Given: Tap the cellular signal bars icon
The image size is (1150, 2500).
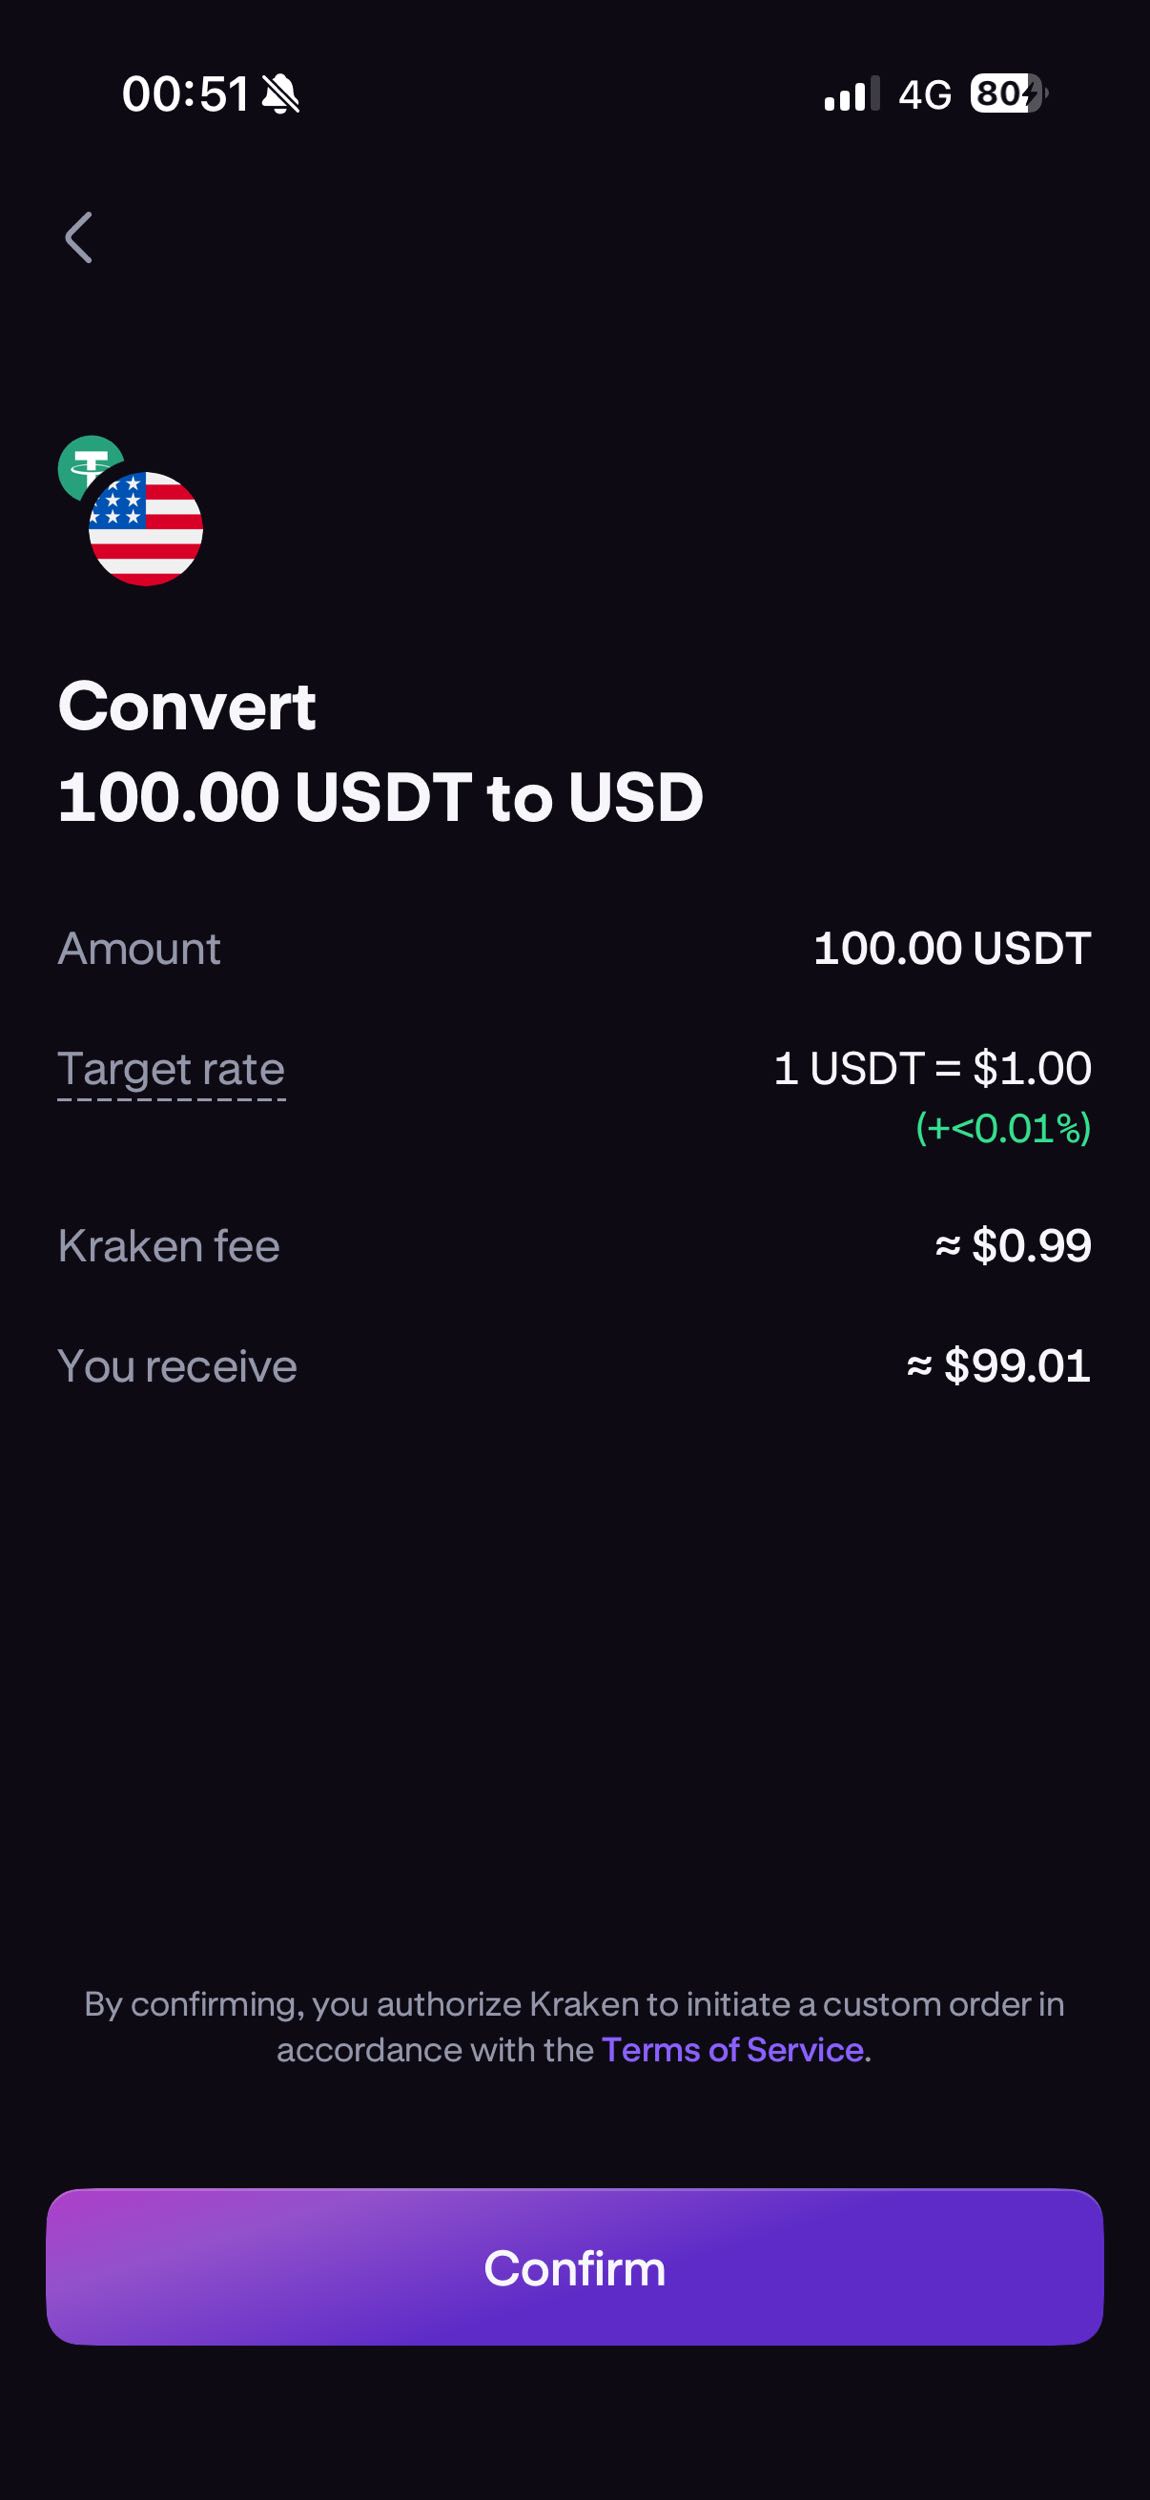Looking at the screenshot, I should [x=851, y=95].
